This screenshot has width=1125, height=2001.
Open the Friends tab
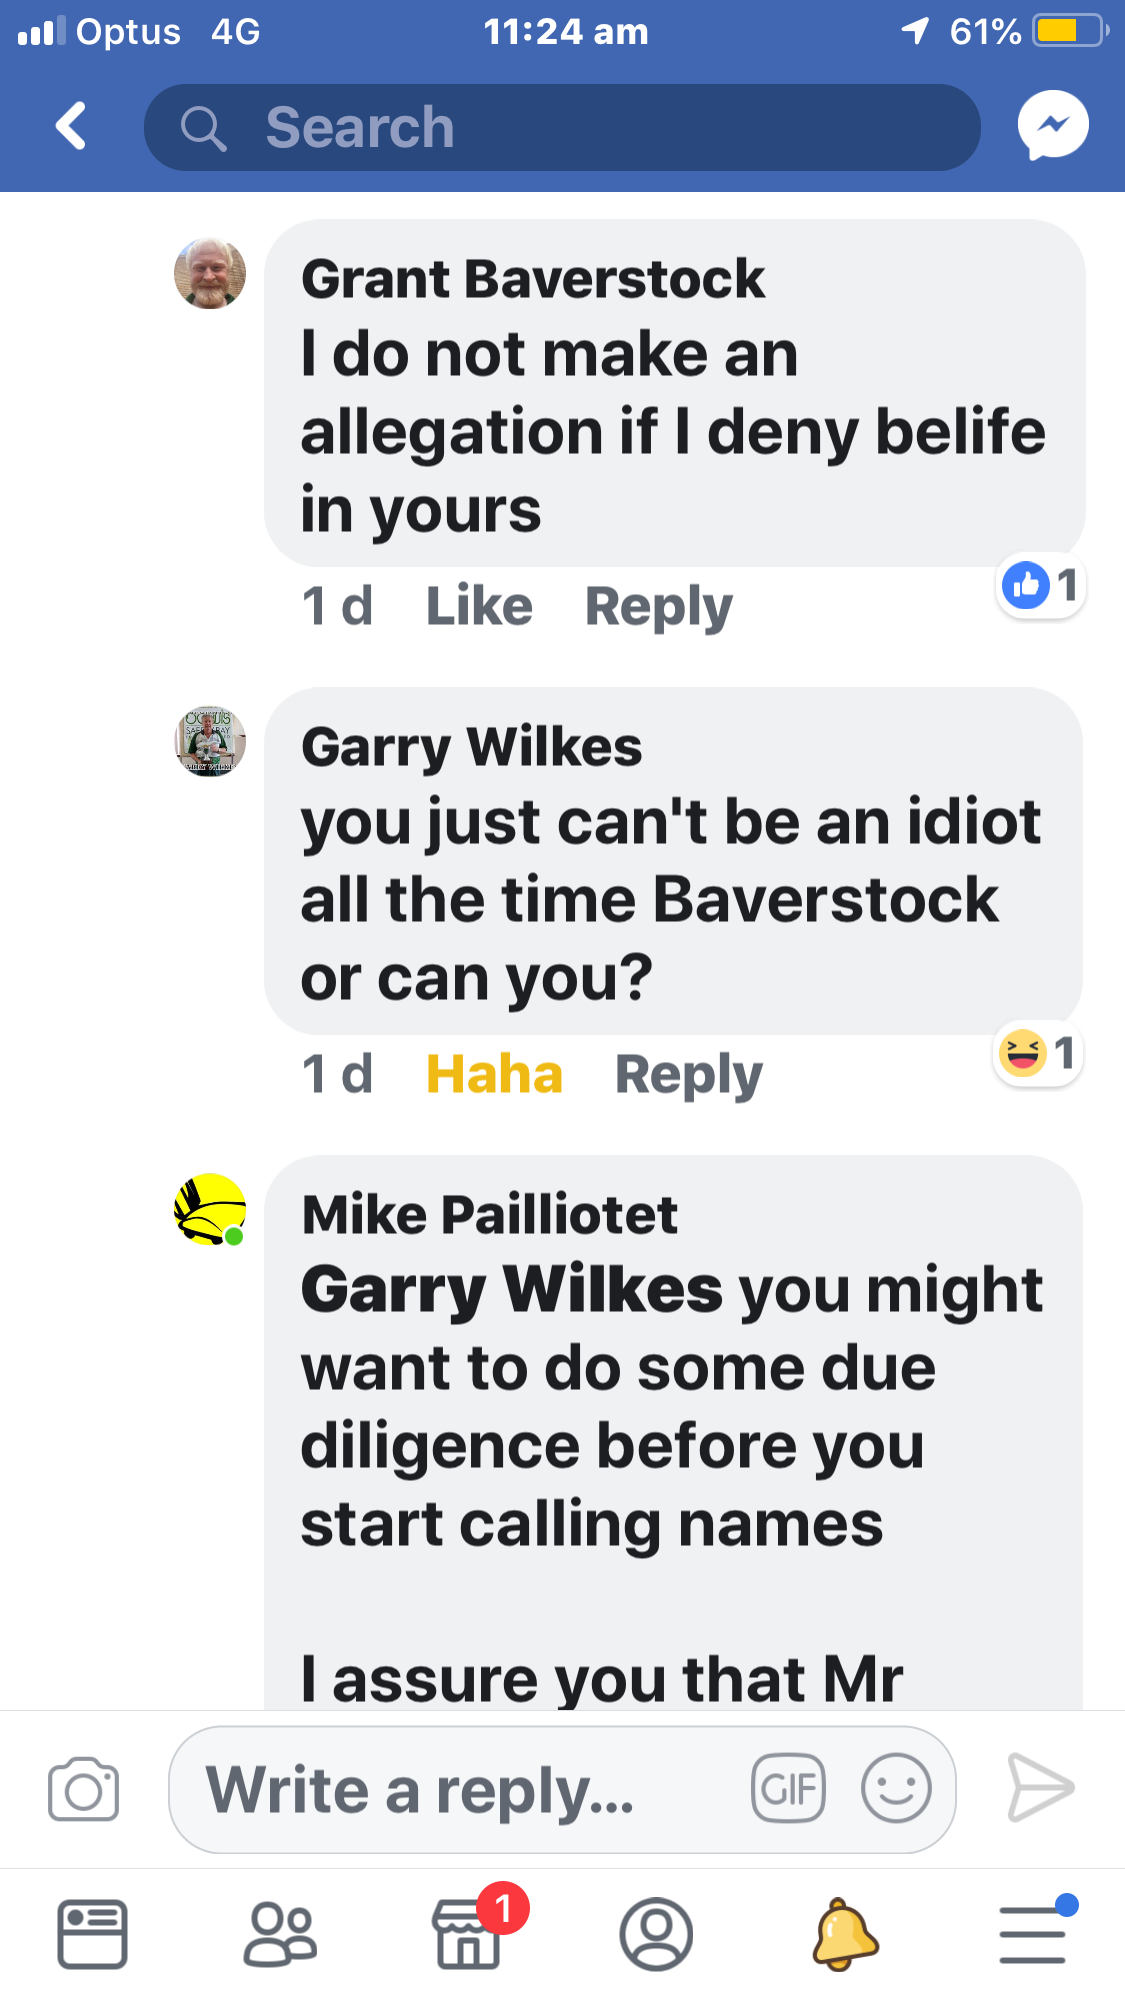[x=280, y=1935]
